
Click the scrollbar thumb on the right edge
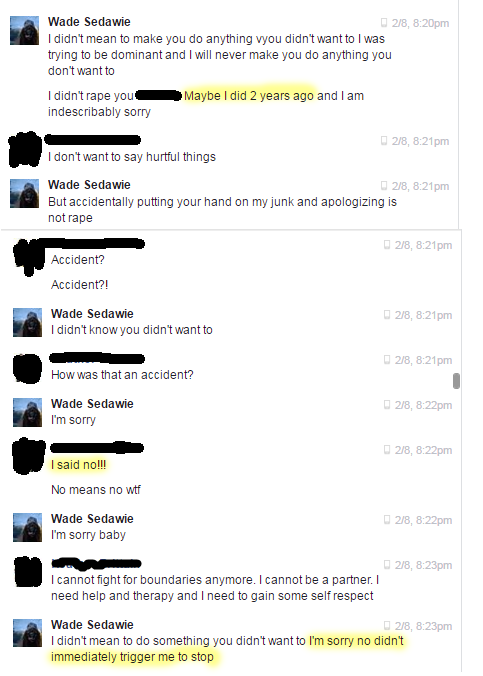[x=456, y=381]
